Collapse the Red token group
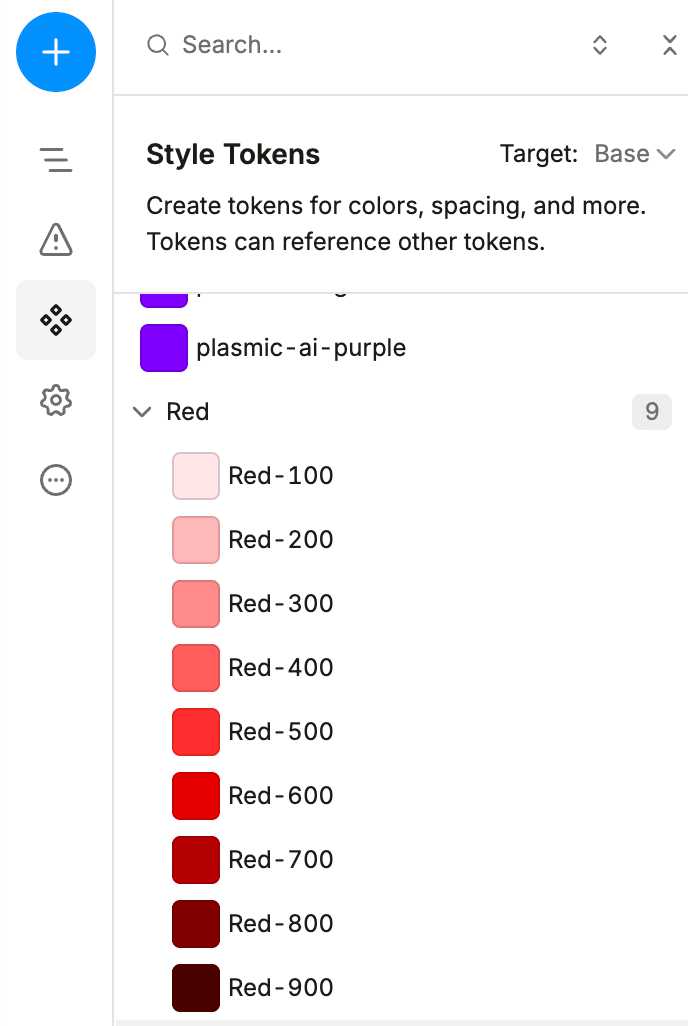688x1026 pixels. 143,412
